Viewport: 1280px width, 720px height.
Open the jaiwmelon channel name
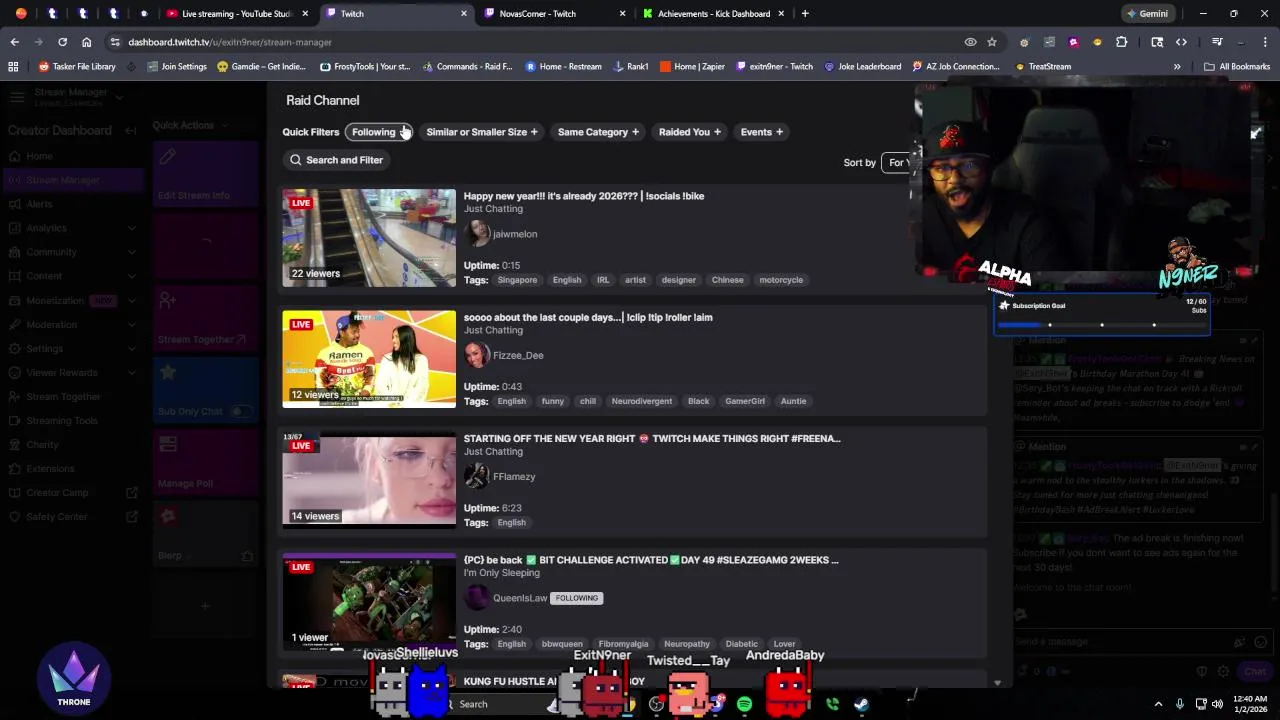coord(515,234)
